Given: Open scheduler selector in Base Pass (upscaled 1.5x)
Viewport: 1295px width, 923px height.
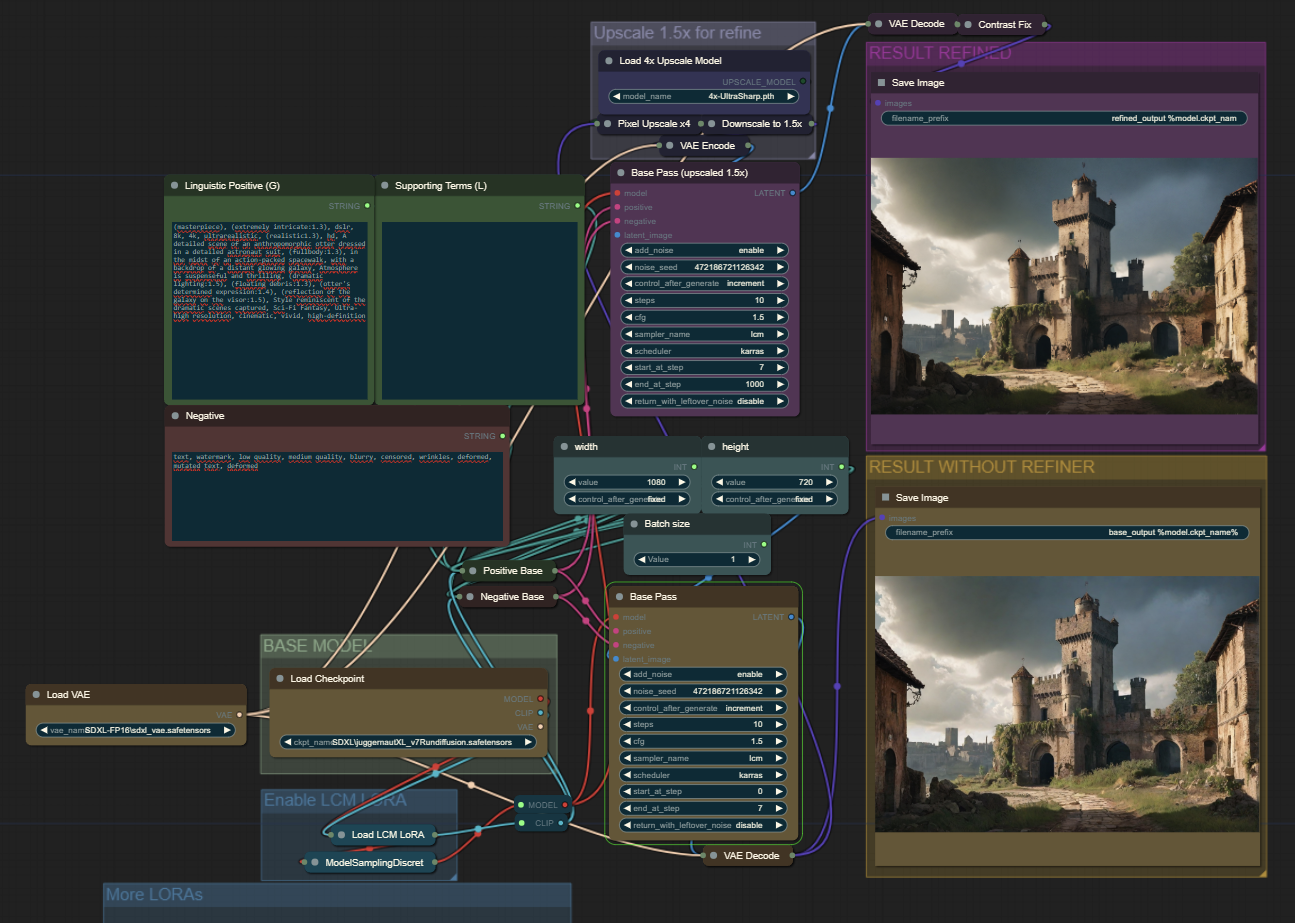Looking at the screenshot, I should point(704,351).
